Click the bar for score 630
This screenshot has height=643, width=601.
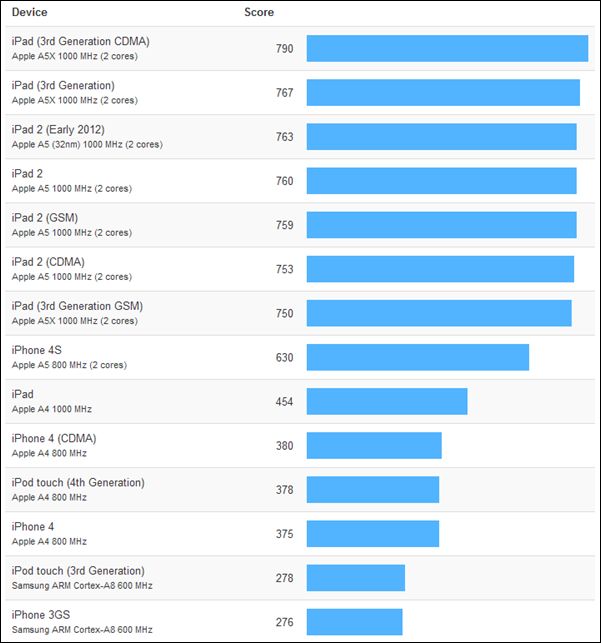click(418, 357)
